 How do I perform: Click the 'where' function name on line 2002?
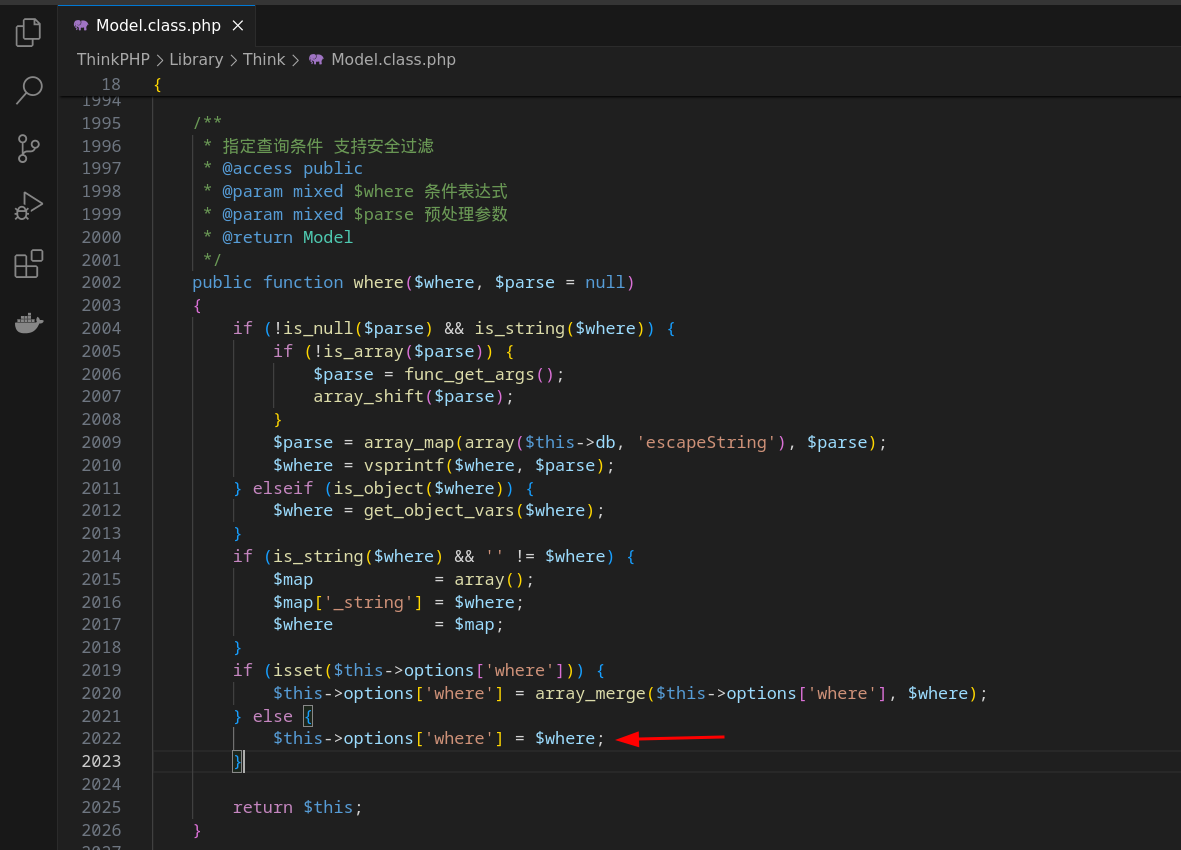pyautogui.click(x=378, y=282)
